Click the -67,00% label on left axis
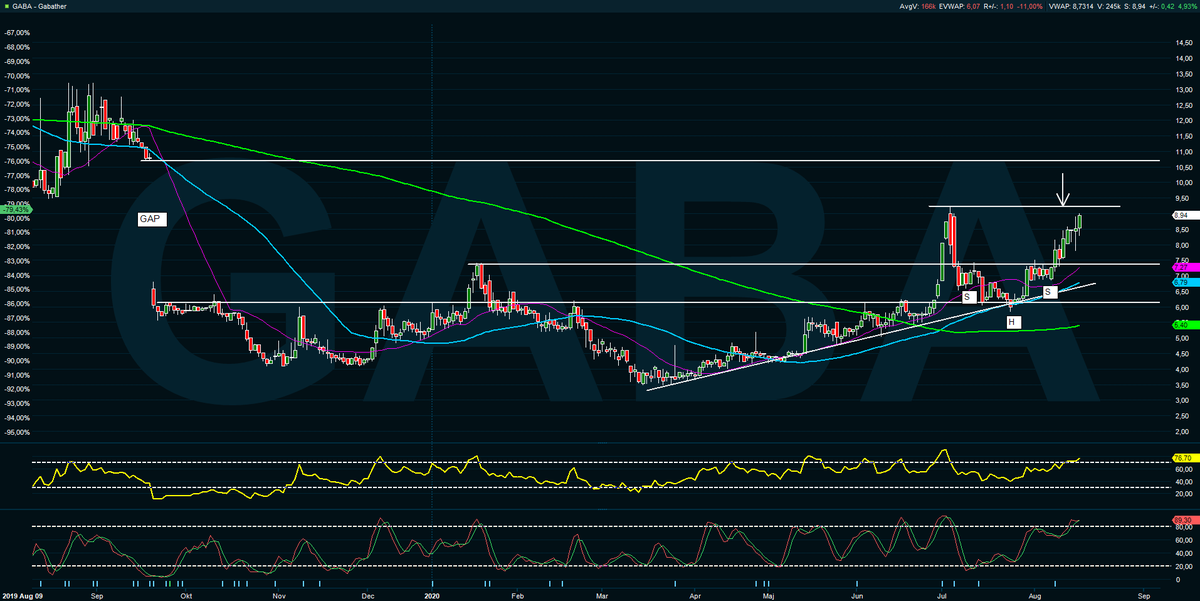The height and width of the screenshot is (601, 1200). (x=16, y=32)
